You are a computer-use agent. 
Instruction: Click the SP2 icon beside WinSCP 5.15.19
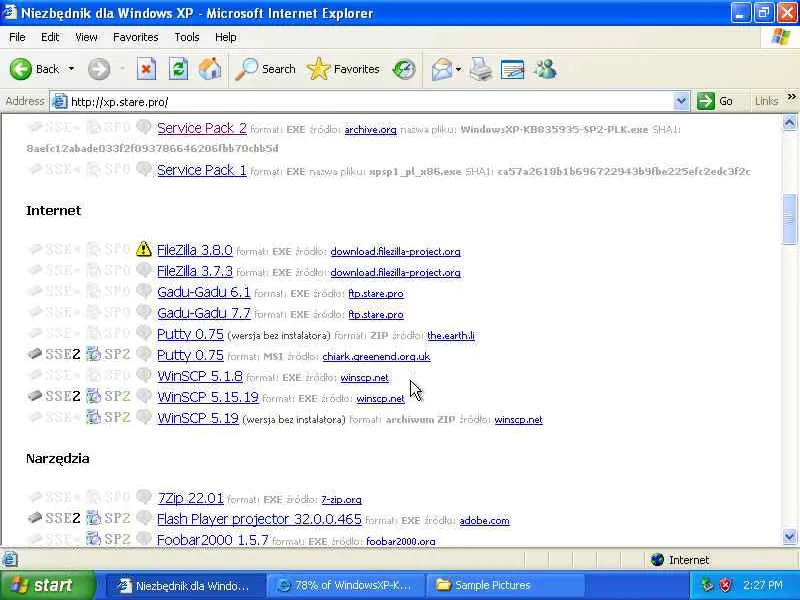click(93, 396)
